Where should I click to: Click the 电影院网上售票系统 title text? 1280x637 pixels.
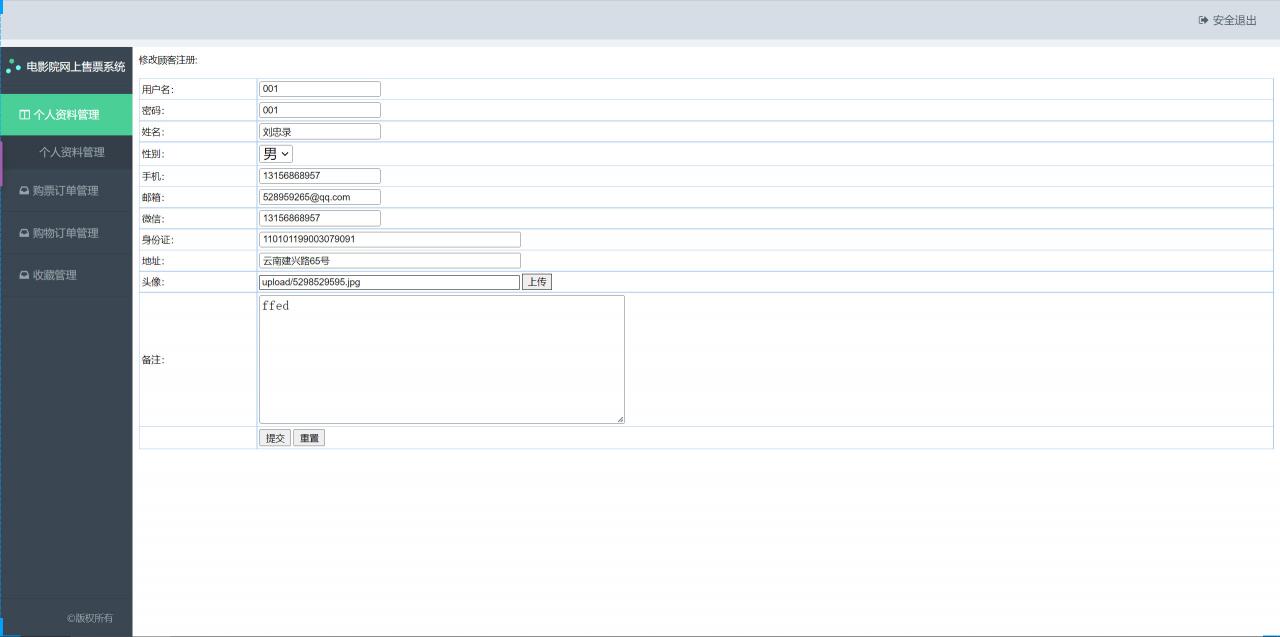(x=76, y=67)
